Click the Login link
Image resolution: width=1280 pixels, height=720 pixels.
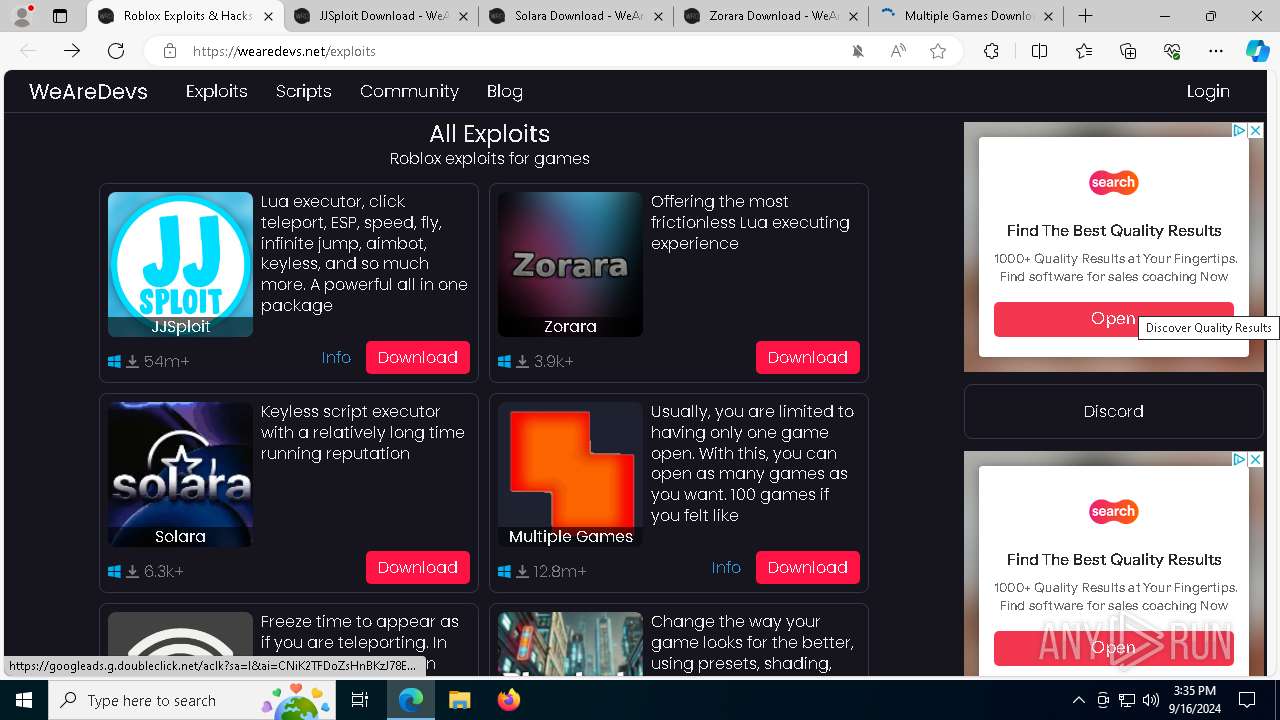[x=1208, y=91]
